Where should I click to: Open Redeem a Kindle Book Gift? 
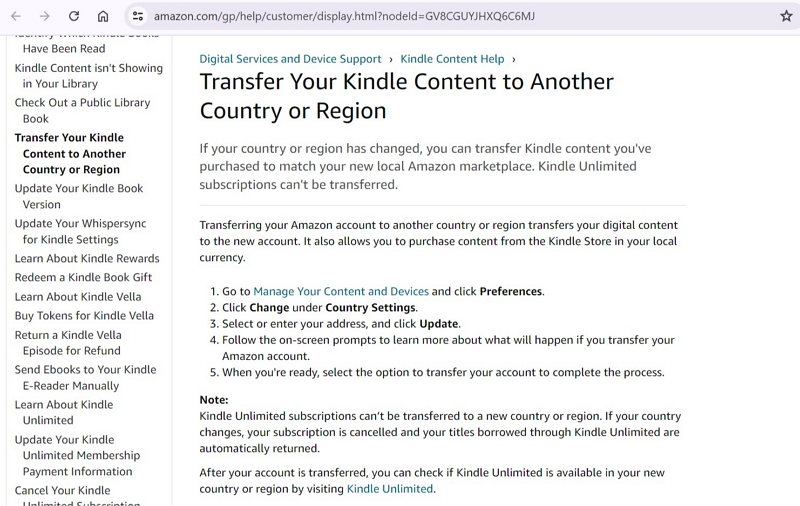[83, 277]
